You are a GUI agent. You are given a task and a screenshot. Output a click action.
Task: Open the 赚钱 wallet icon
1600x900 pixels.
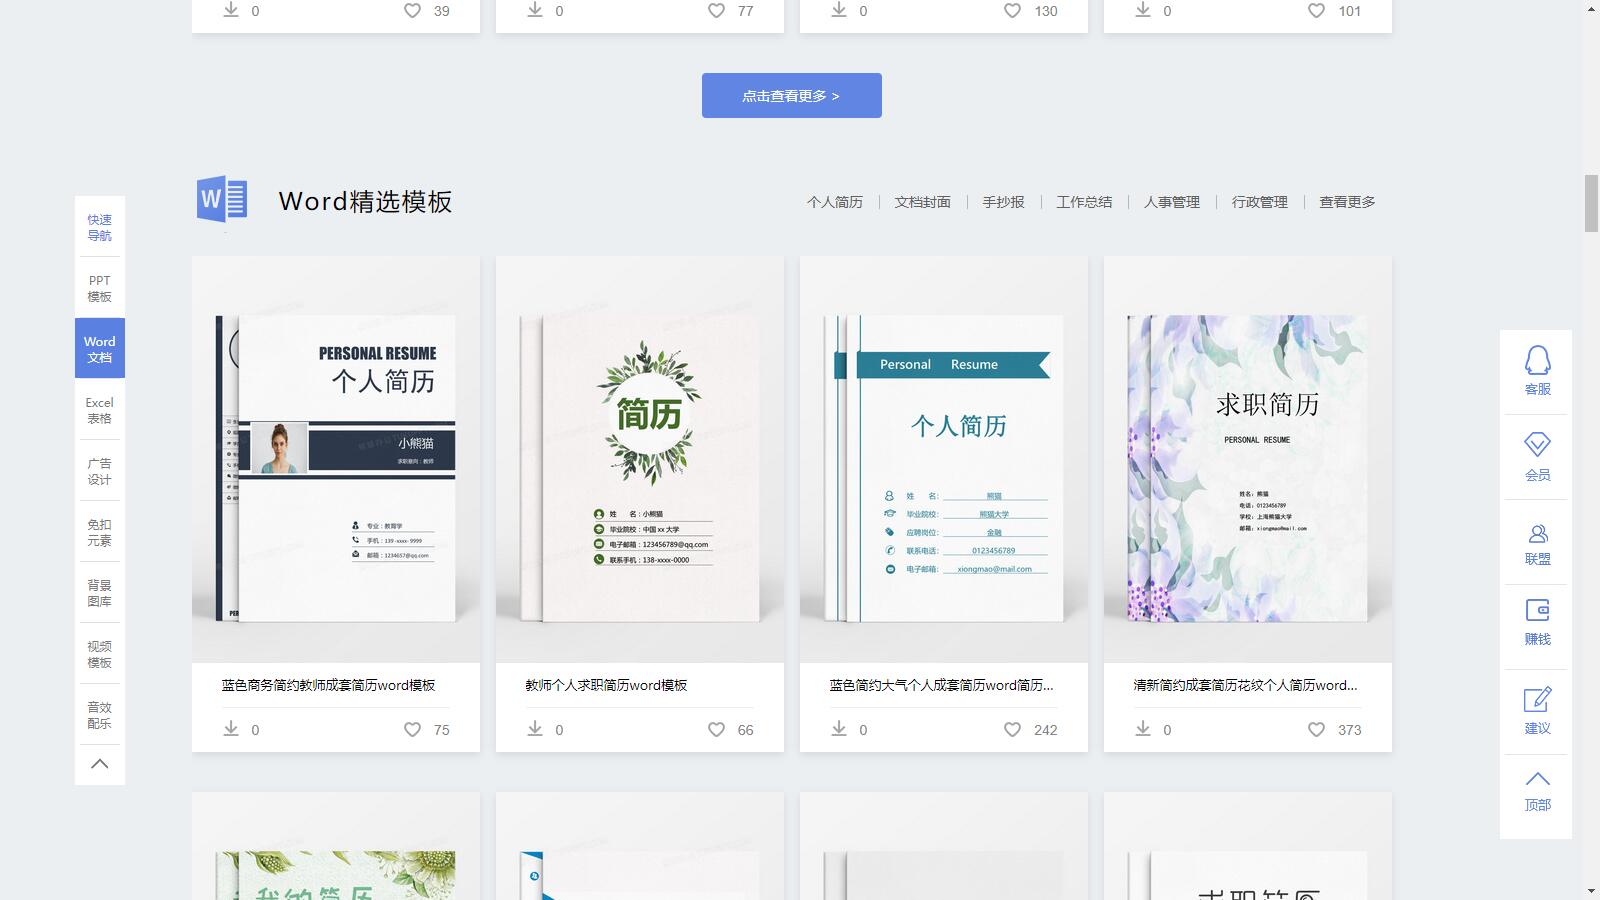[1537, 611]
